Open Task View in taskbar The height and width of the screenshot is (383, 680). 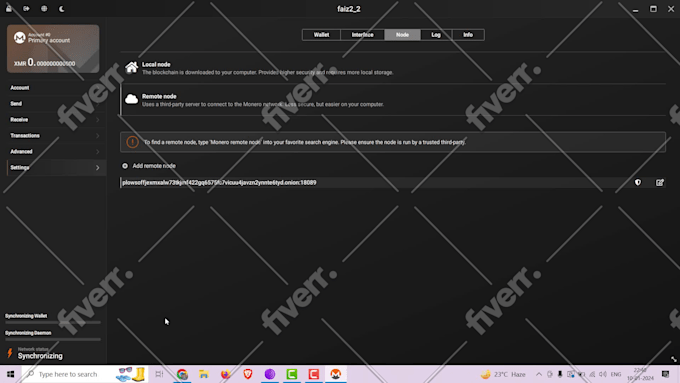(x=159, y=374)
